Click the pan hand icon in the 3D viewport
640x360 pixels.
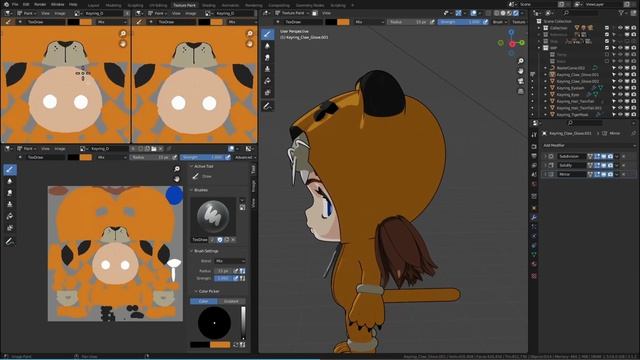point(521,71)
